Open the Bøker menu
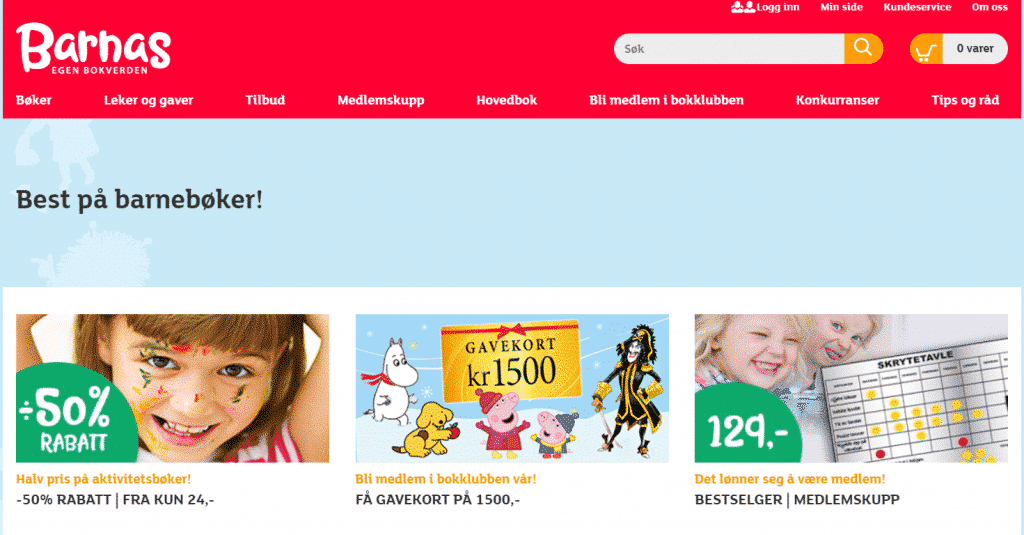The image size is (1024, 535). pyautogui.click(x=34, y=100)
